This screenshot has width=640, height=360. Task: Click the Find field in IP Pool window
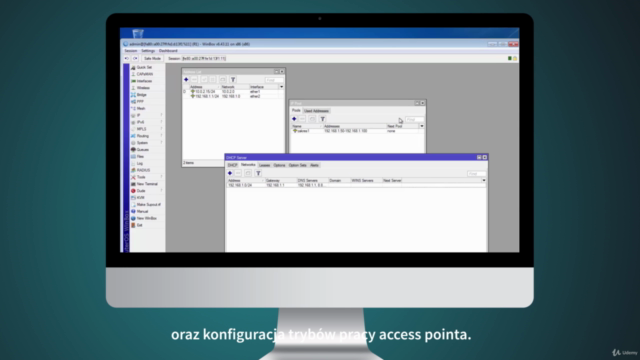tap(414, 119)
